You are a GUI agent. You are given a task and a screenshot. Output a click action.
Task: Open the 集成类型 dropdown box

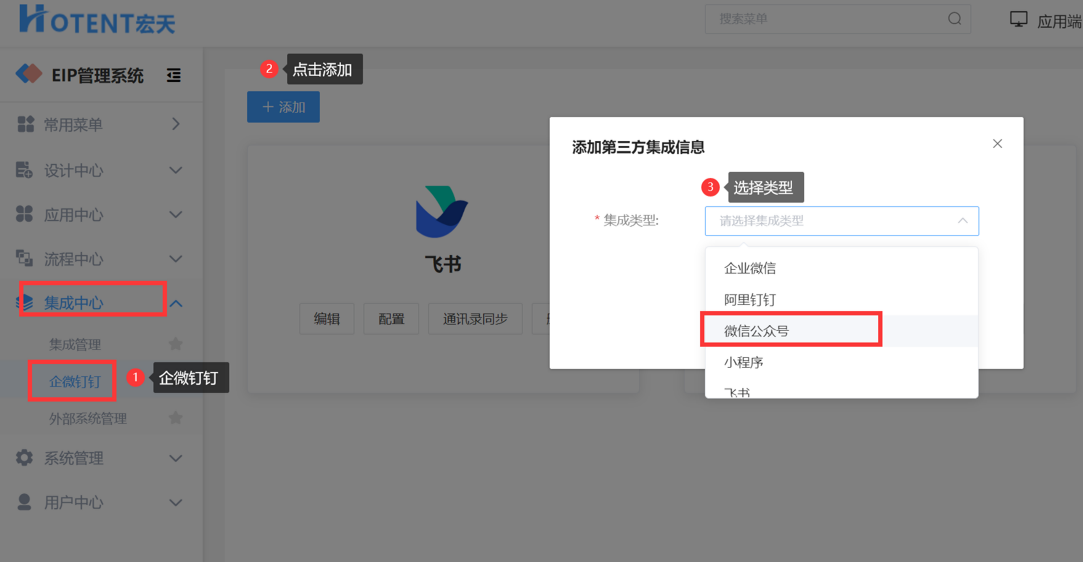point(841,221)
